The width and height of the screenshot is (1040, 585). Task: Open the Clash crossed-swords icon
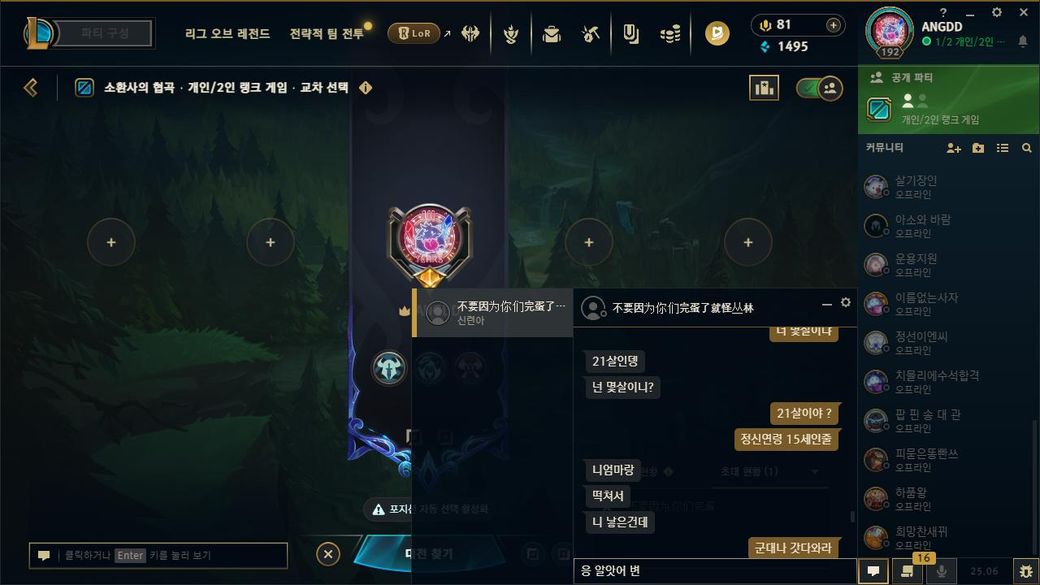[471, 33]
